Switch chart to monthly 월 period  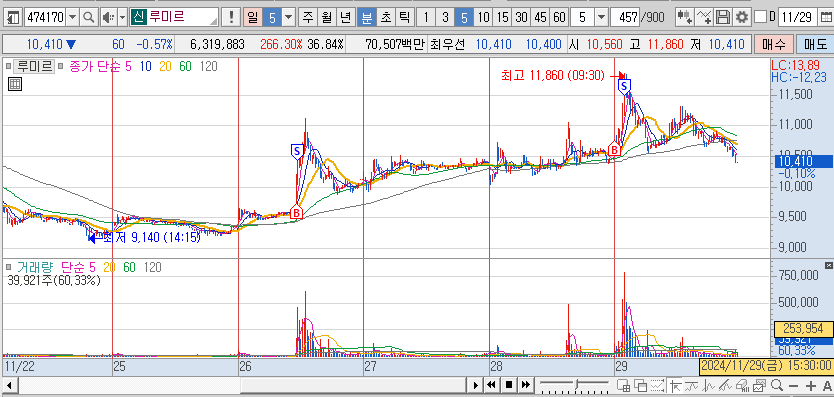tap(327, 18)
